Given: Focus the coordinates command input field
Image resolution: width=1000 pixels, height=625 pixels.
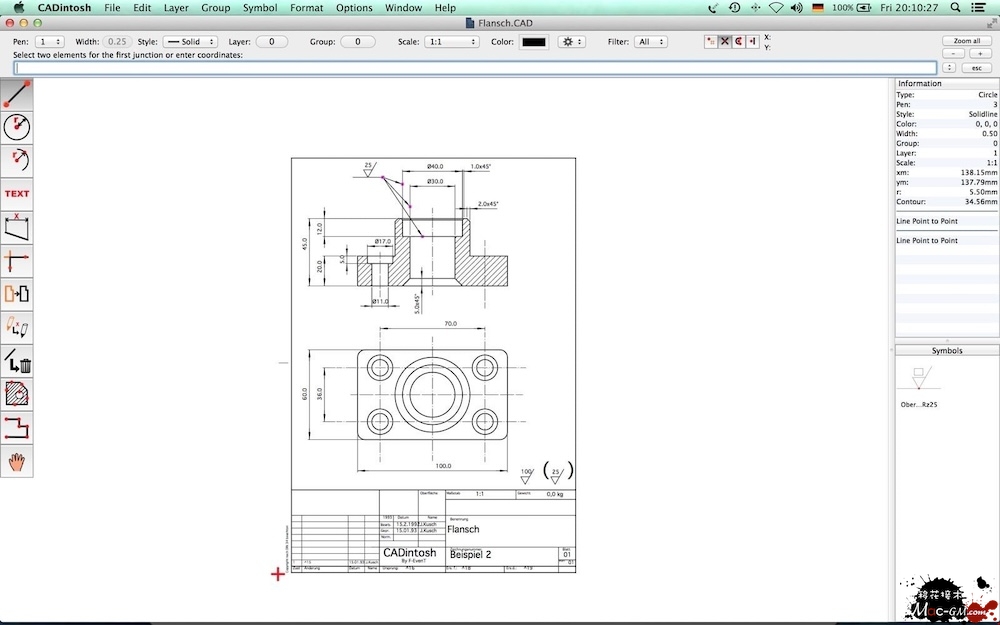Looking at the screenshot, I should [476, 68].
